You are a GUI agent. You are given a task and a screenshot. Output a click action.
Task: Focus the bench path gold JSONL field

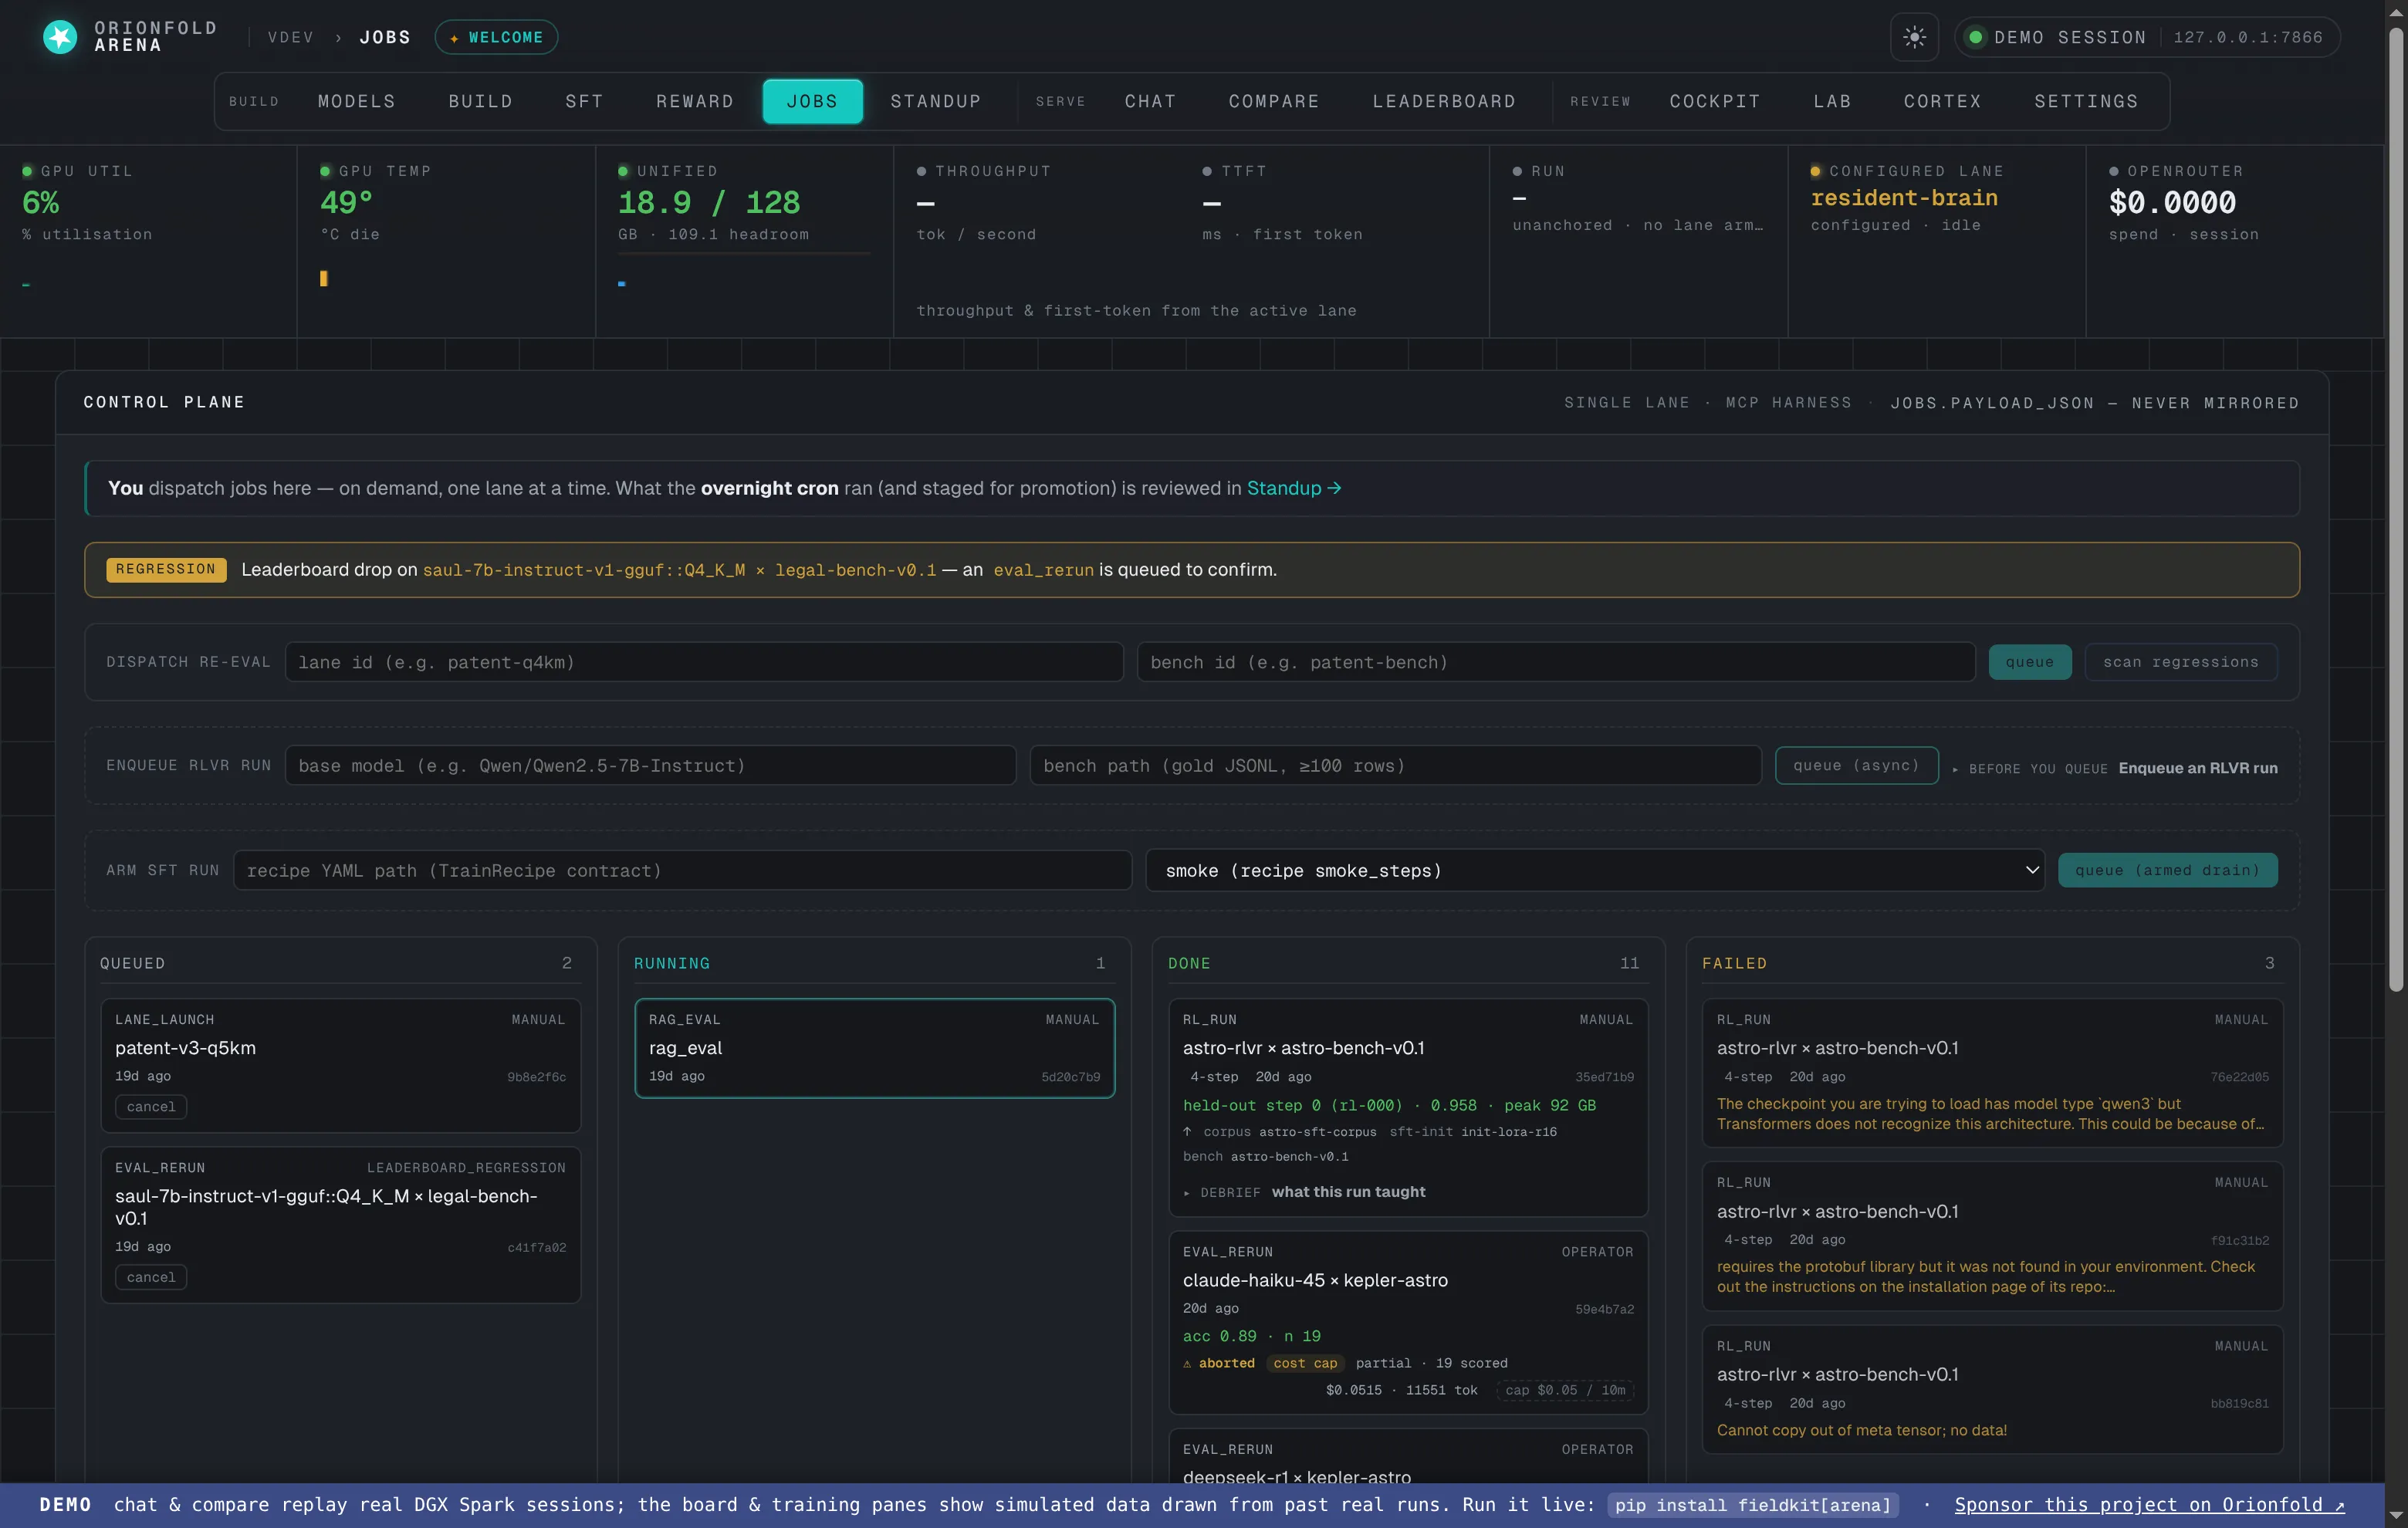tap(1395, 766)
